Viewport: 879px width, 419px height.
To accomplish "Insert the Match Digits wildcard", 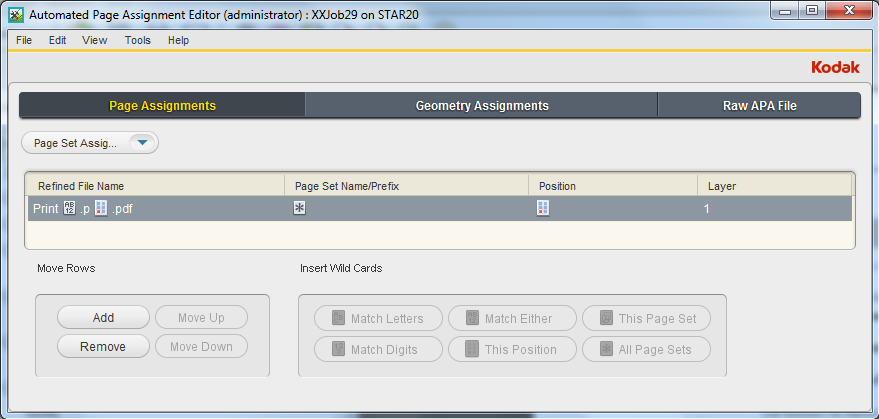I will (x=378, y=350).
